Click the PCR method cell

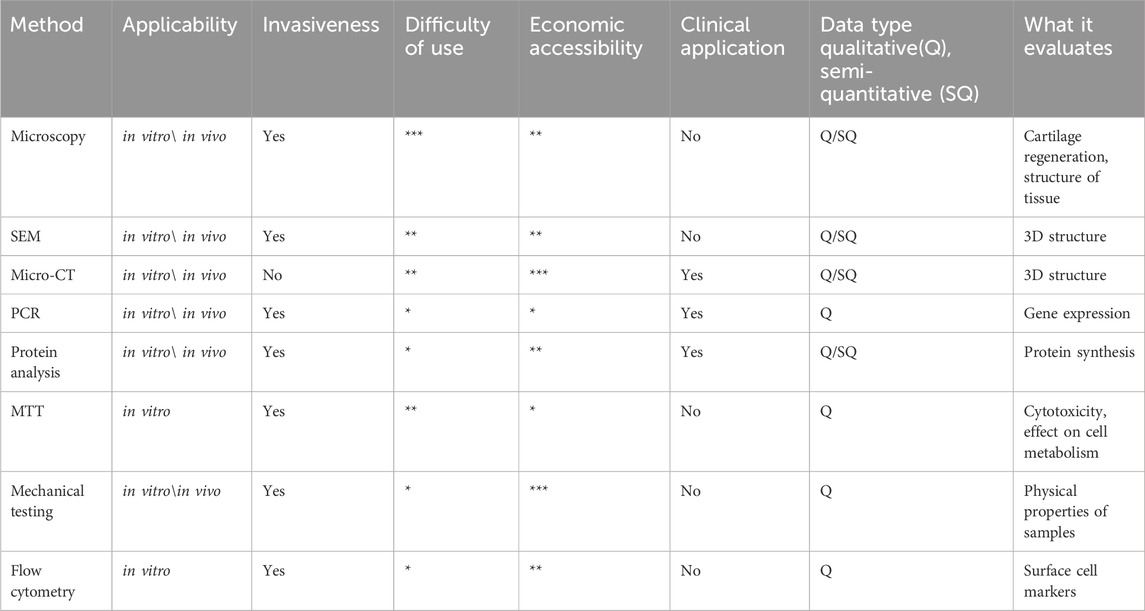point(24,313)
